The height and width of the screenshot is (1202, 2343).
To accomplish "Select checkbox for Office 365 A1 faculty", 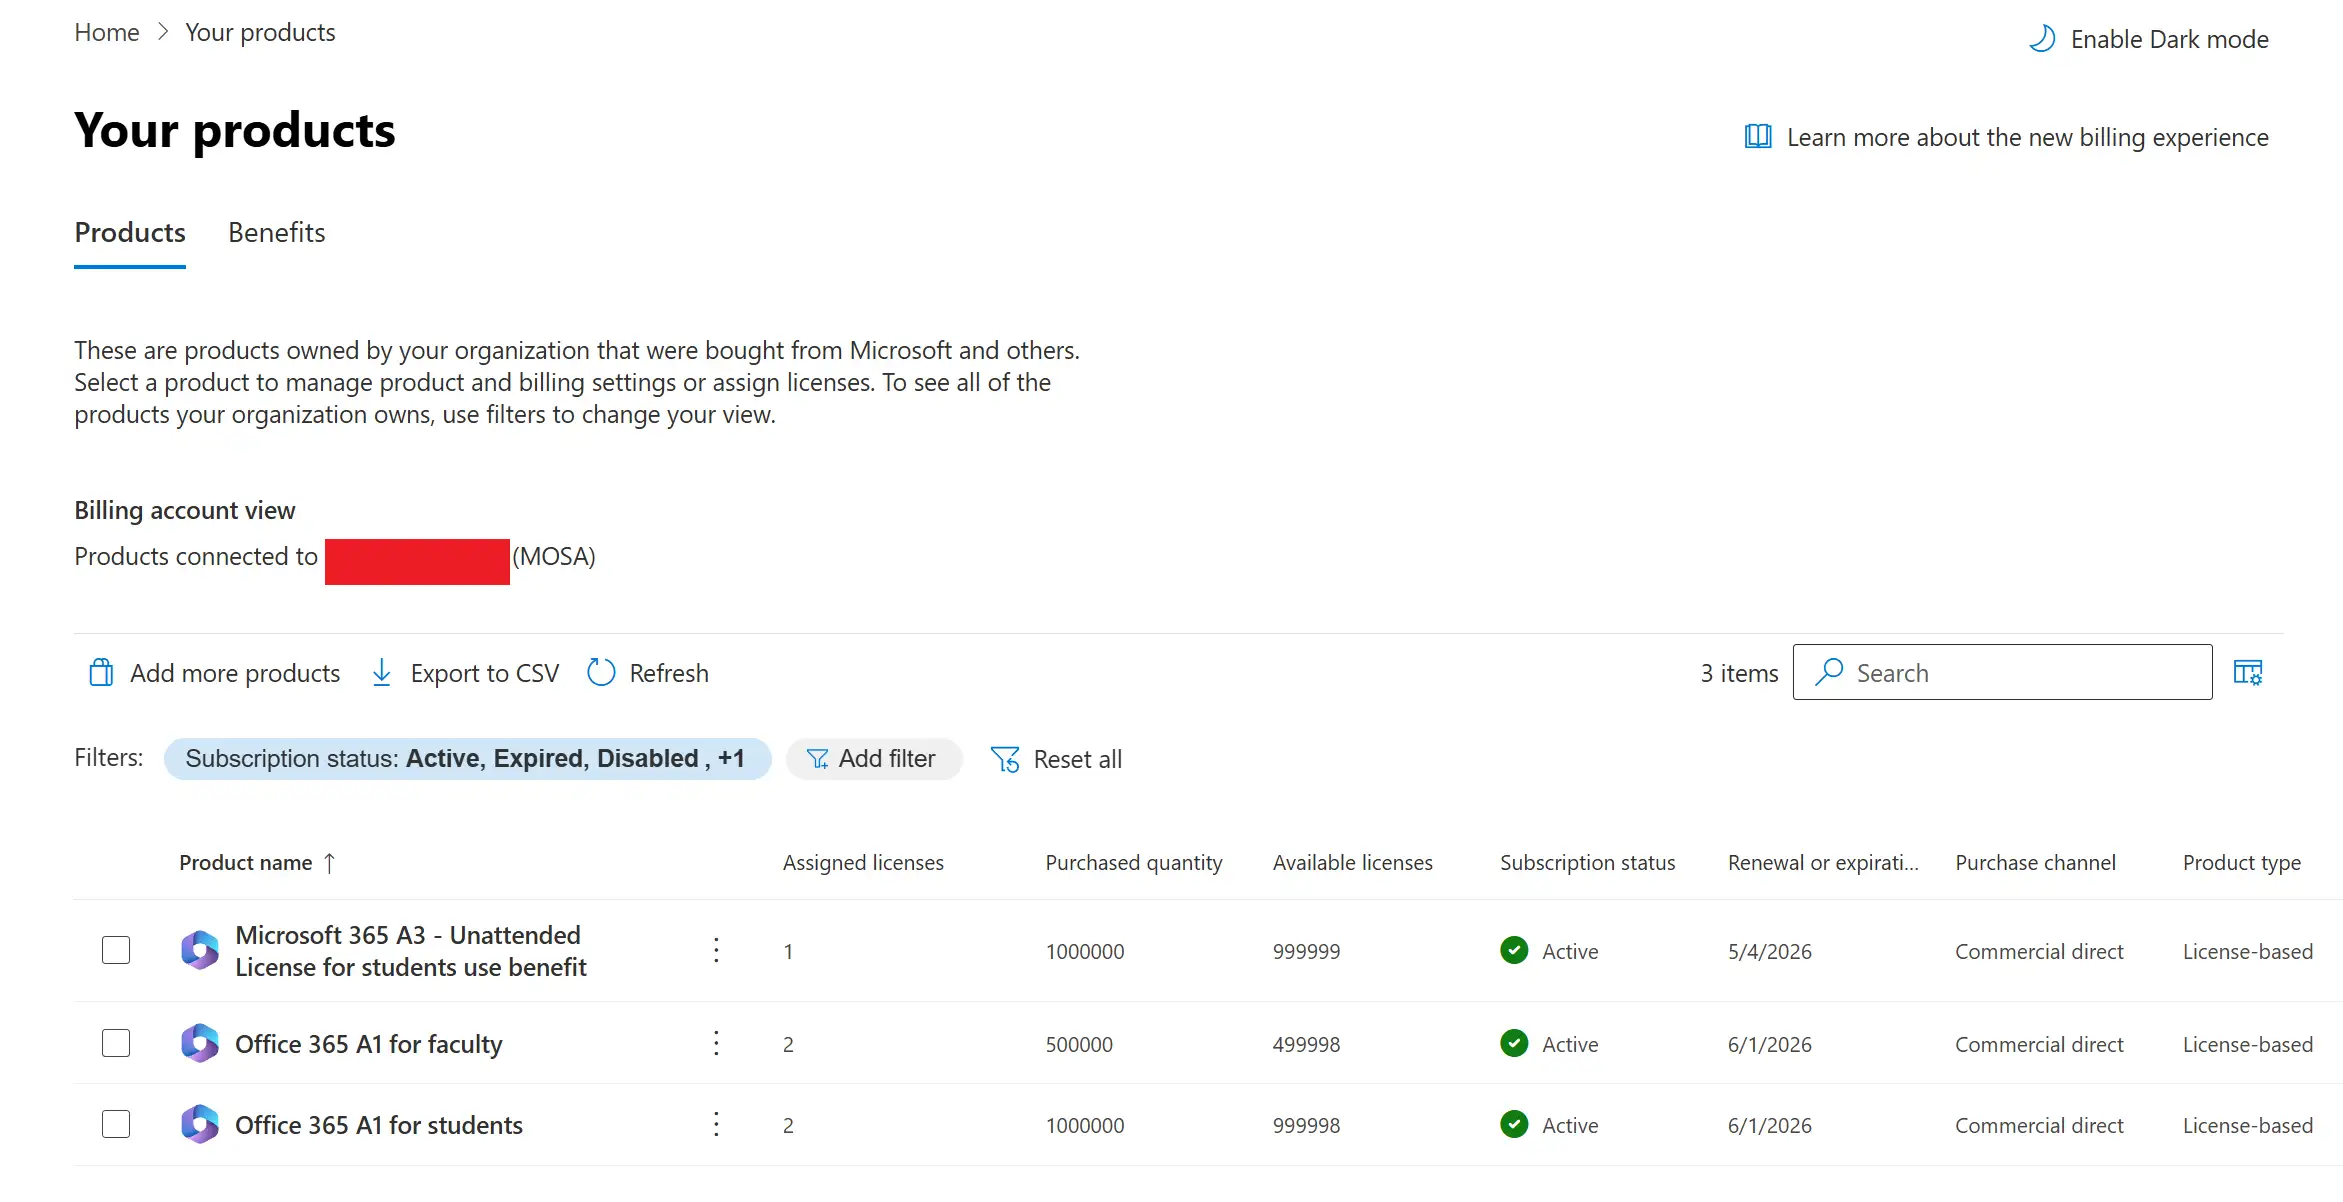I will tap(116, 1043).
